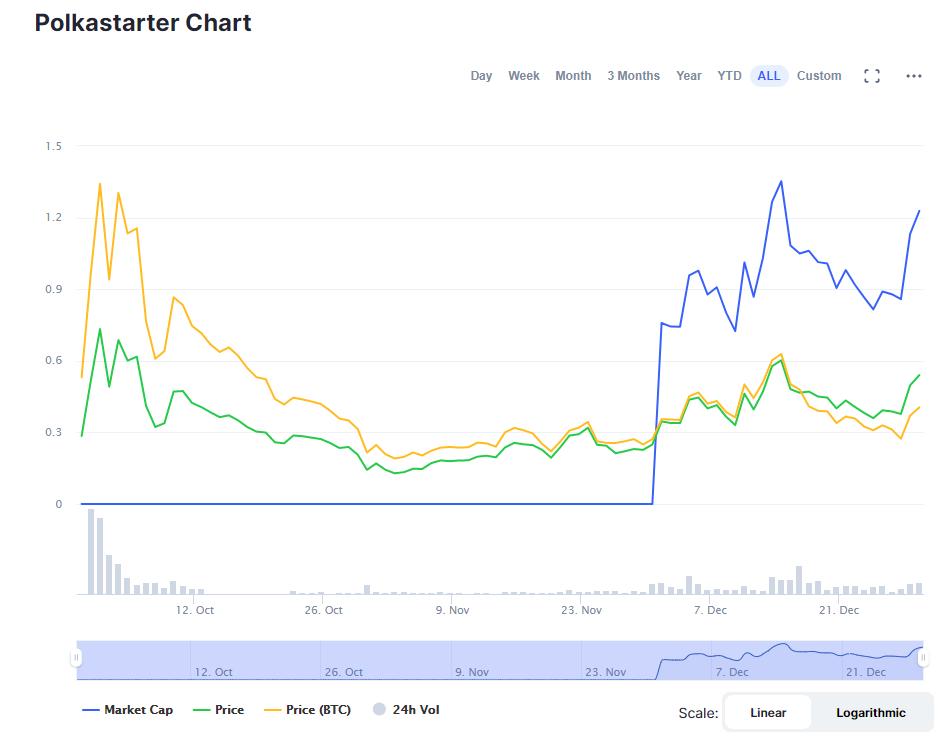Toggle the Price (BTC) legend series

(x=308, y=710)
